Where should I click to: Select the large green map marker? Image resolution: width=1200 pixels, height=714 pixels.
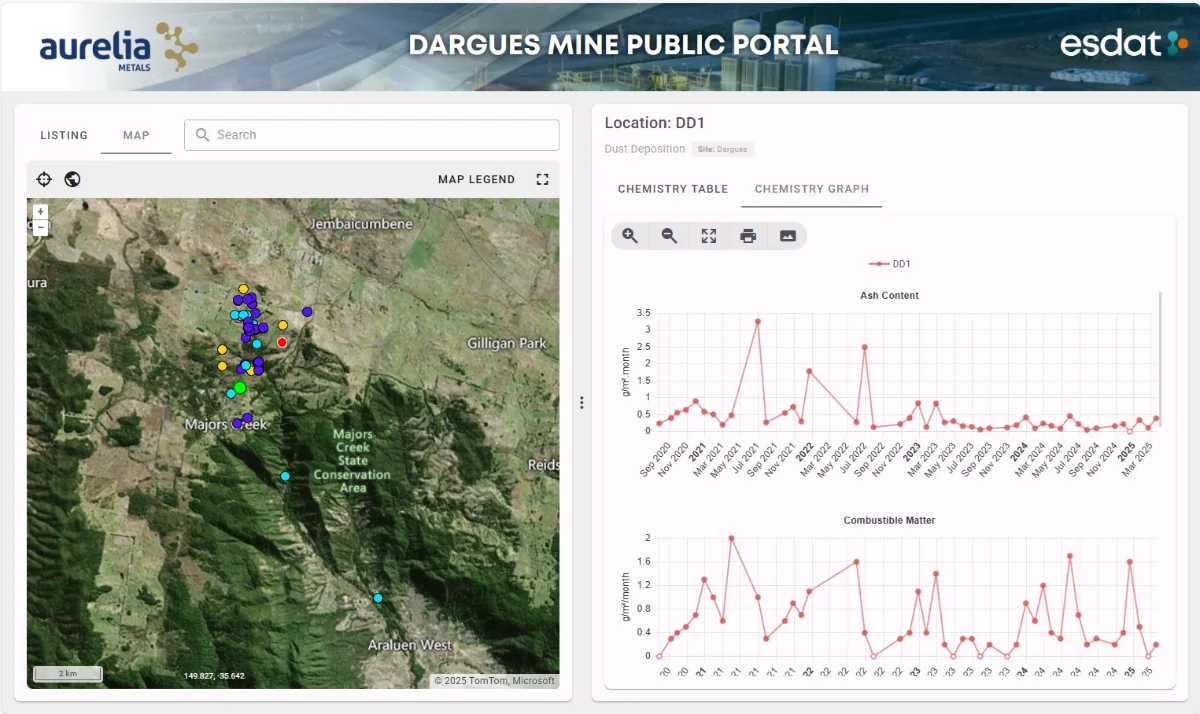(x=240, y=387)
